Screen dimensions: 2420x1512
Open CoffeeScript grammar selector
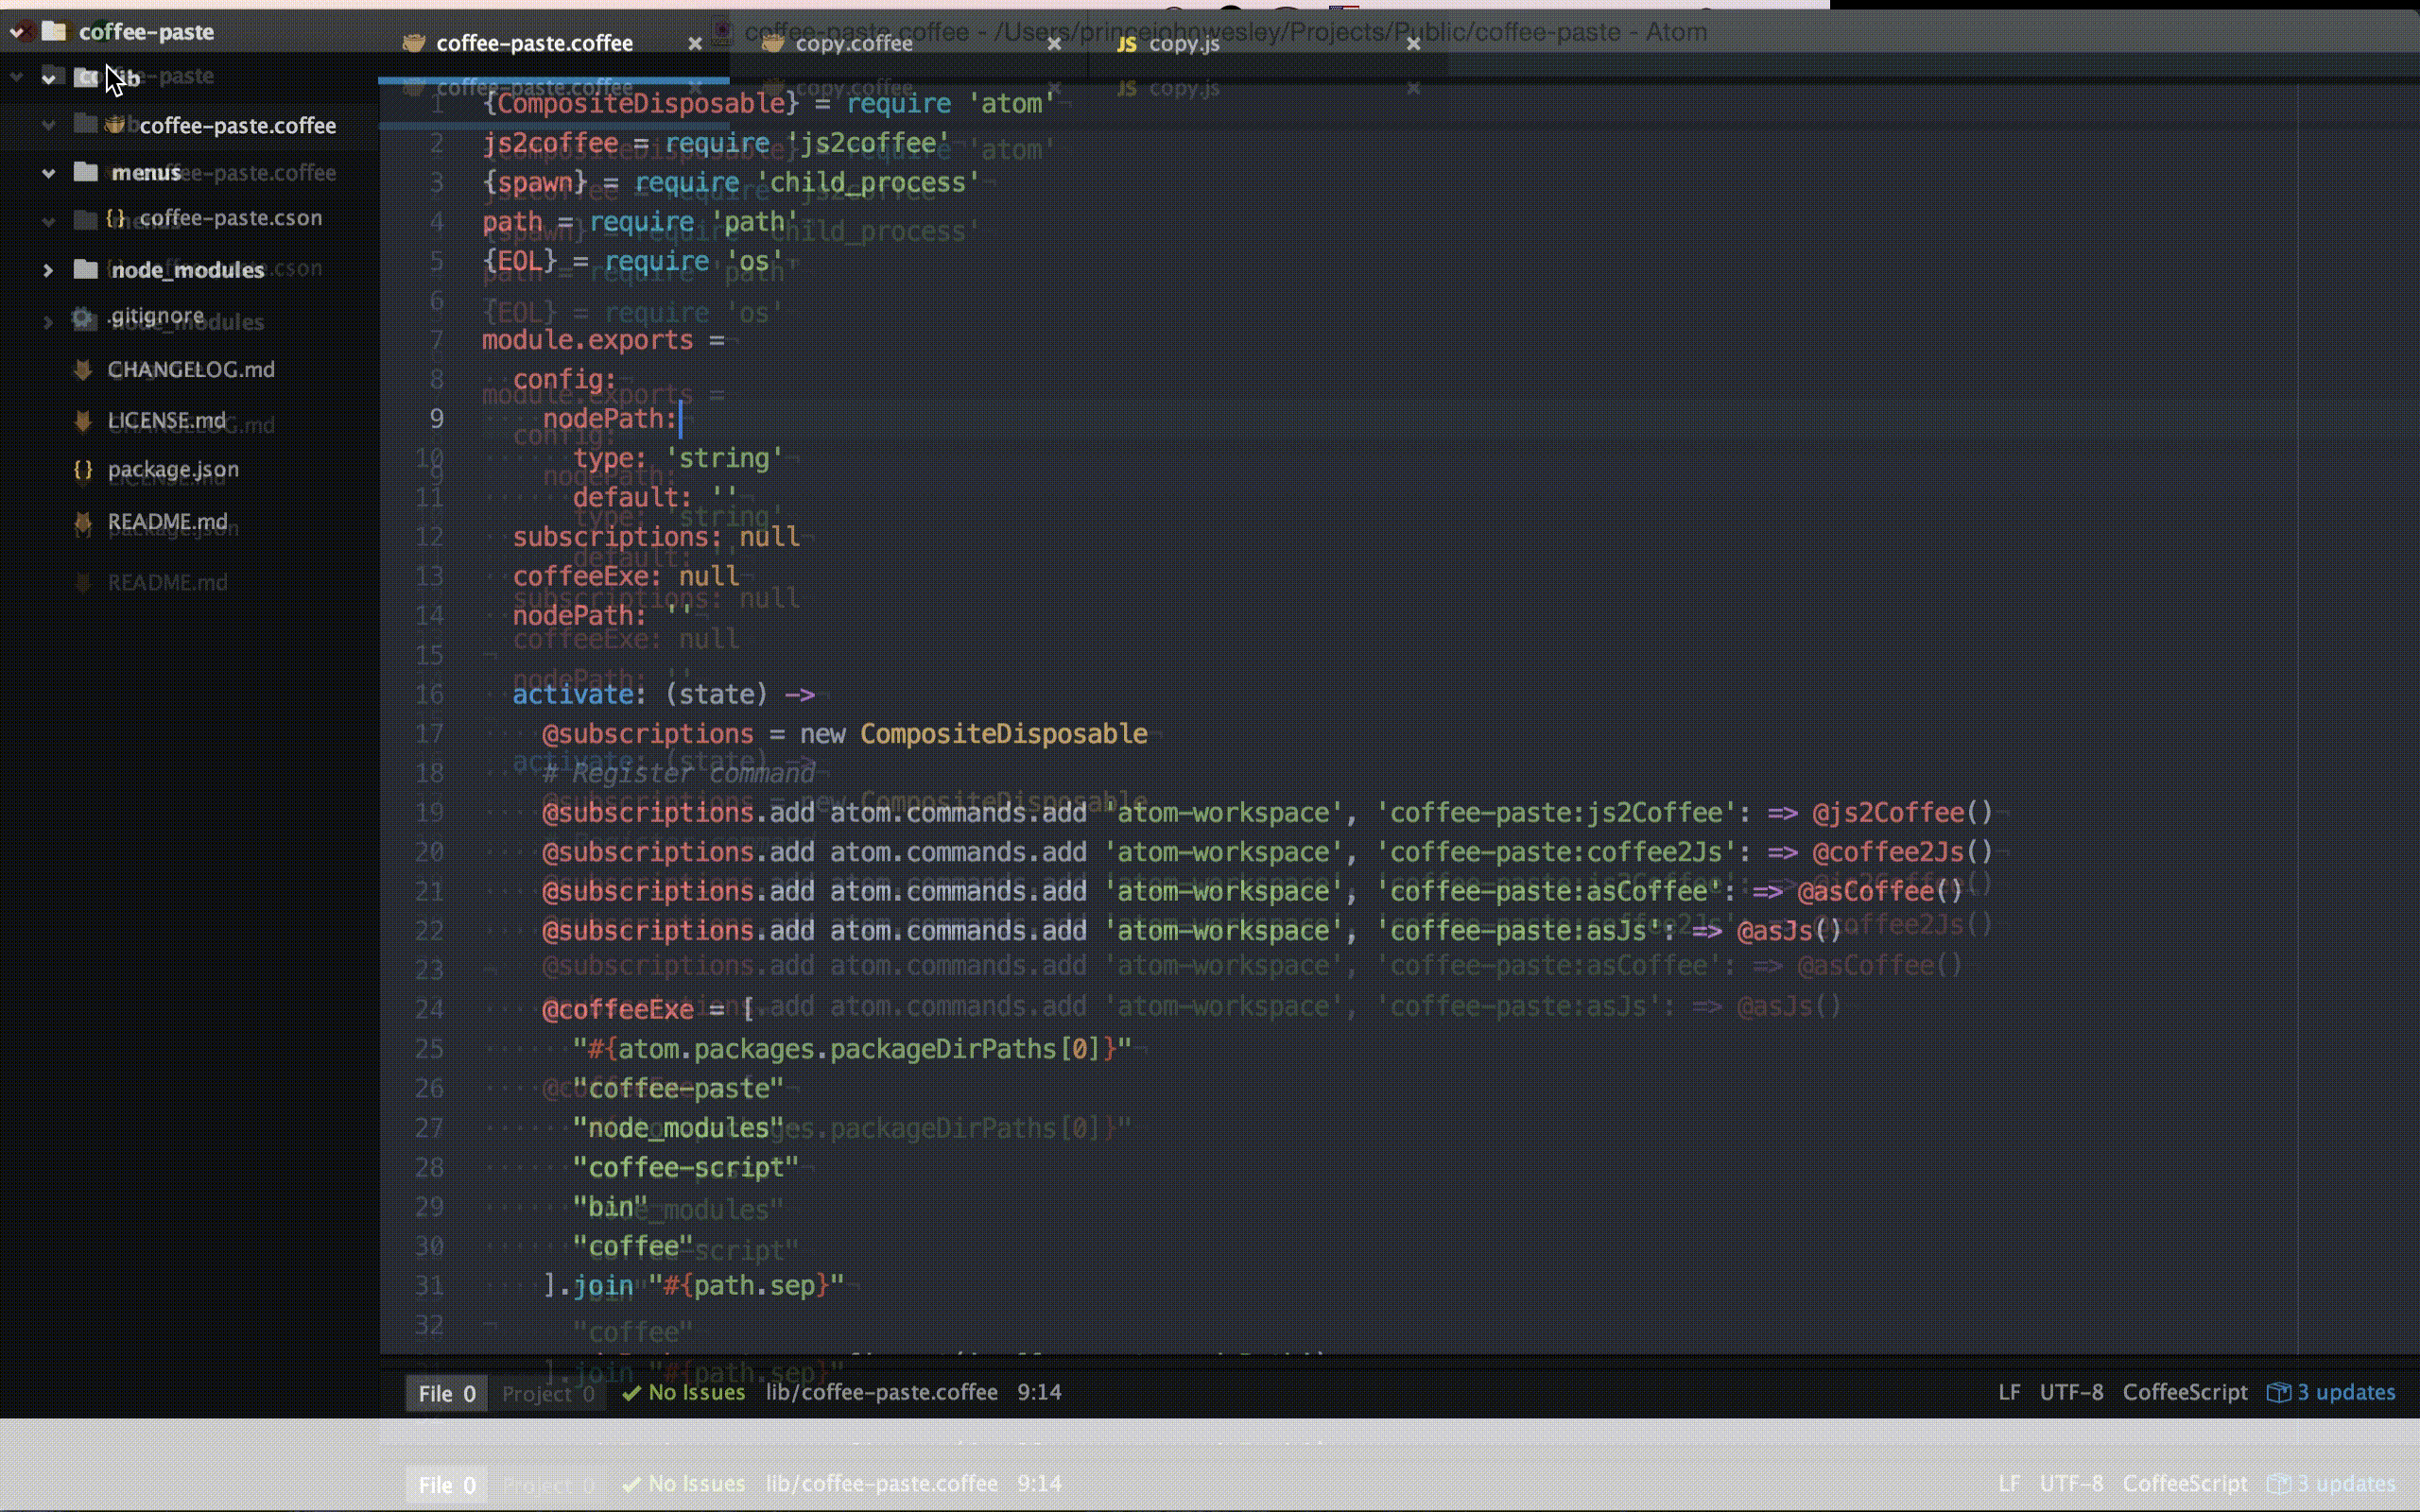2185,1392
